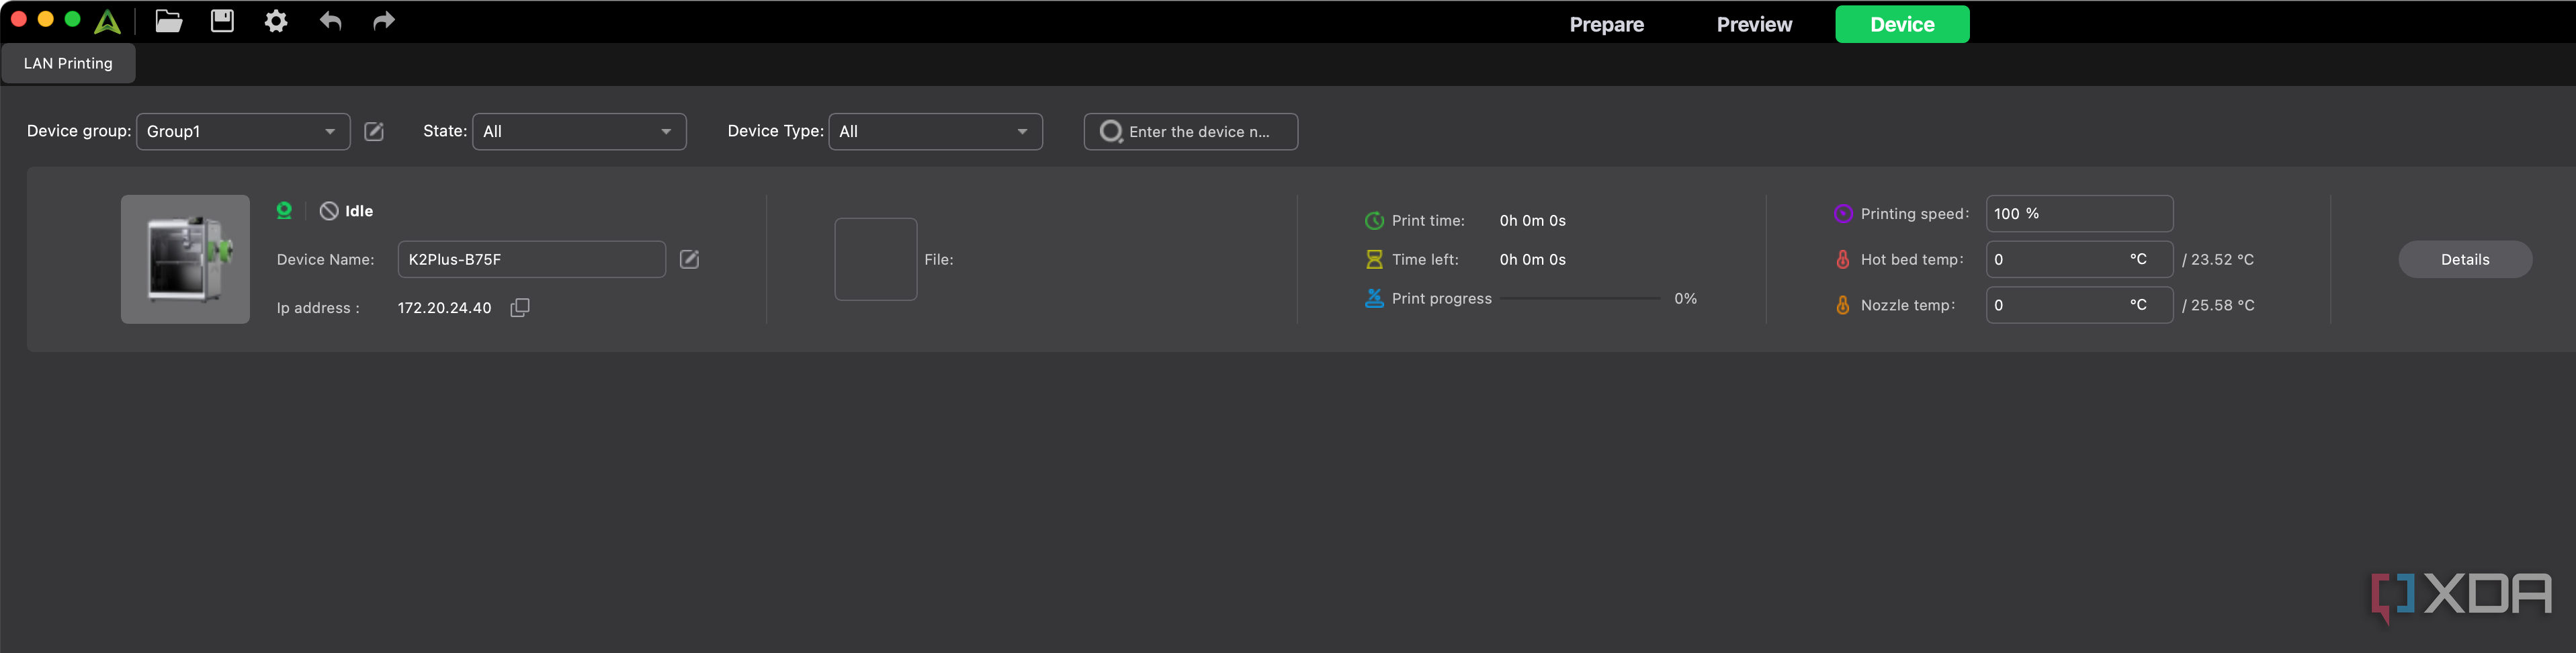Click the save floppy disk icon
Viewport: 2576px width, 653px height.
click(222, 21)
